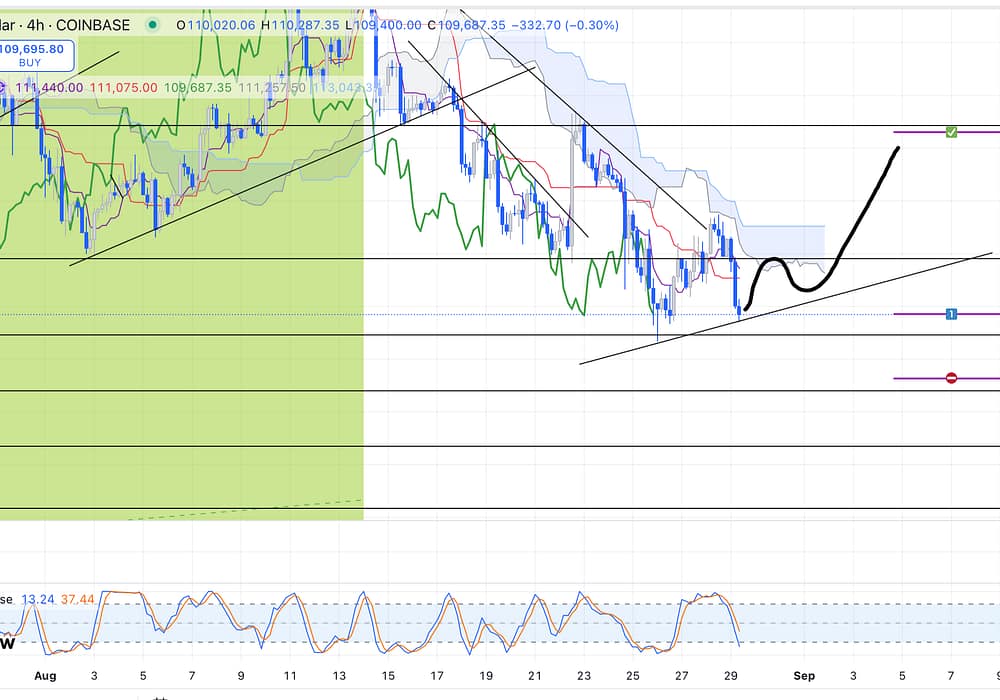The width and height of the screenshot is (1000, 700).
Task: Click the red indicator value 111,075.00
Action: (123, 88)
